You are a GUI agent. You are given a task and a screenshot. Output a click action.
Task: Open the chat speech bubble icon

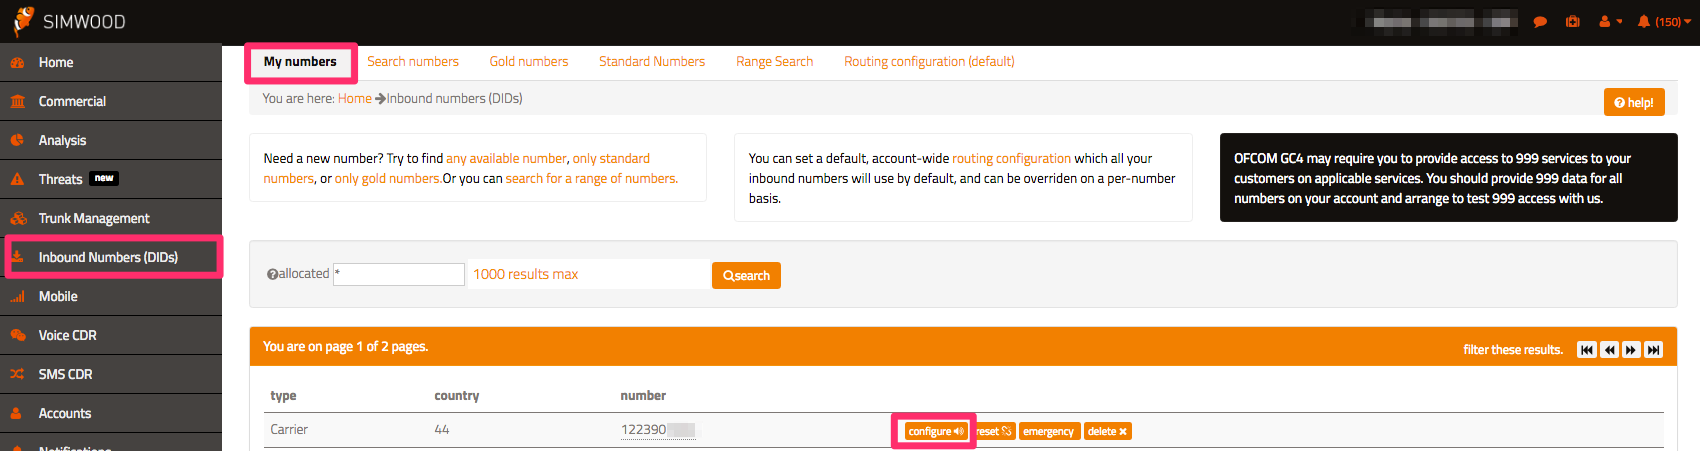click(1540, 22)
